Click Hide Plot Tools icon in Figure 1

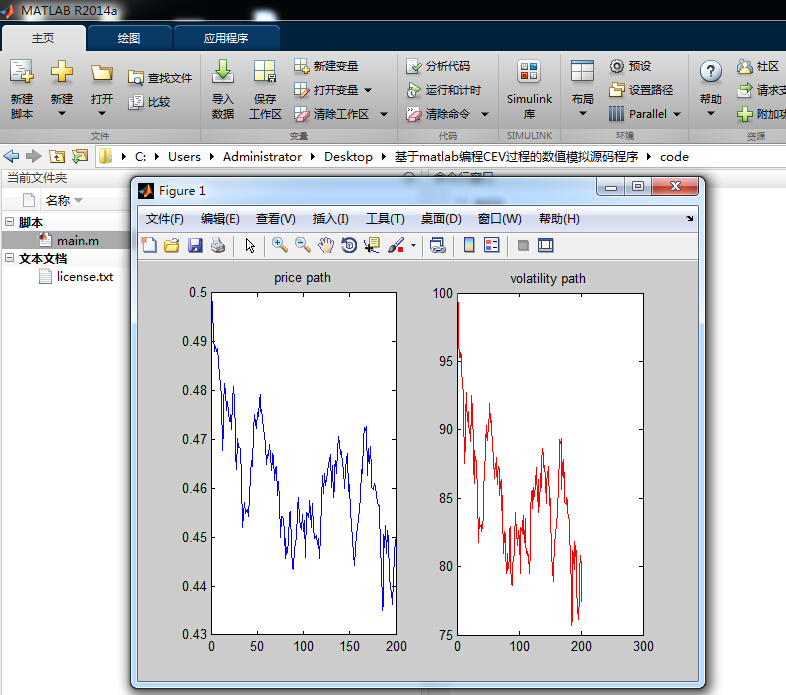pyautogui.click(x=523, y=246)
